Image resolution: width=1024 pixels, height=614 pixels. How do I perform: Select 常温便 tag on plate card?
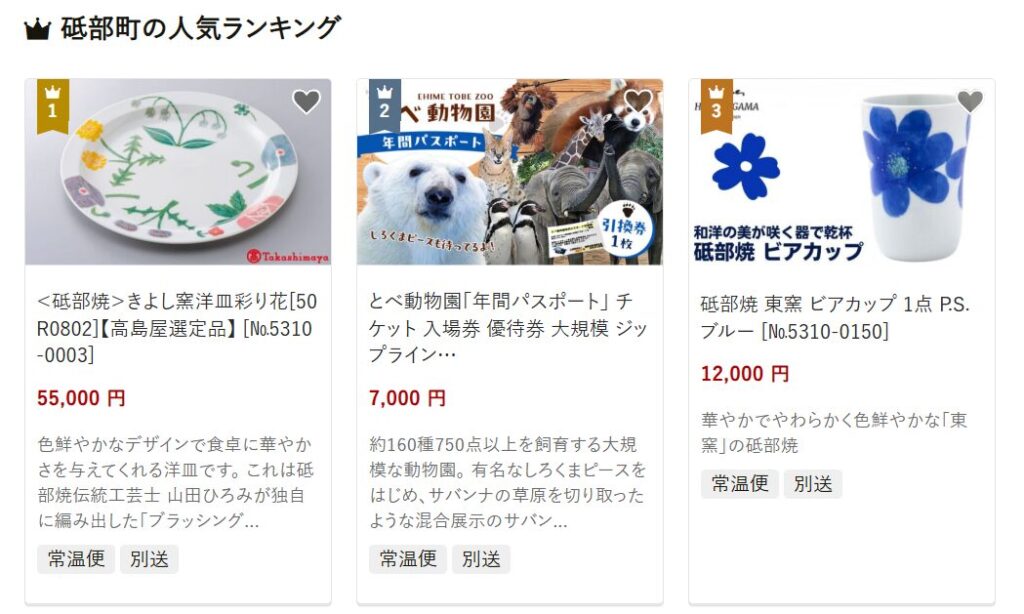pos(76,559)
